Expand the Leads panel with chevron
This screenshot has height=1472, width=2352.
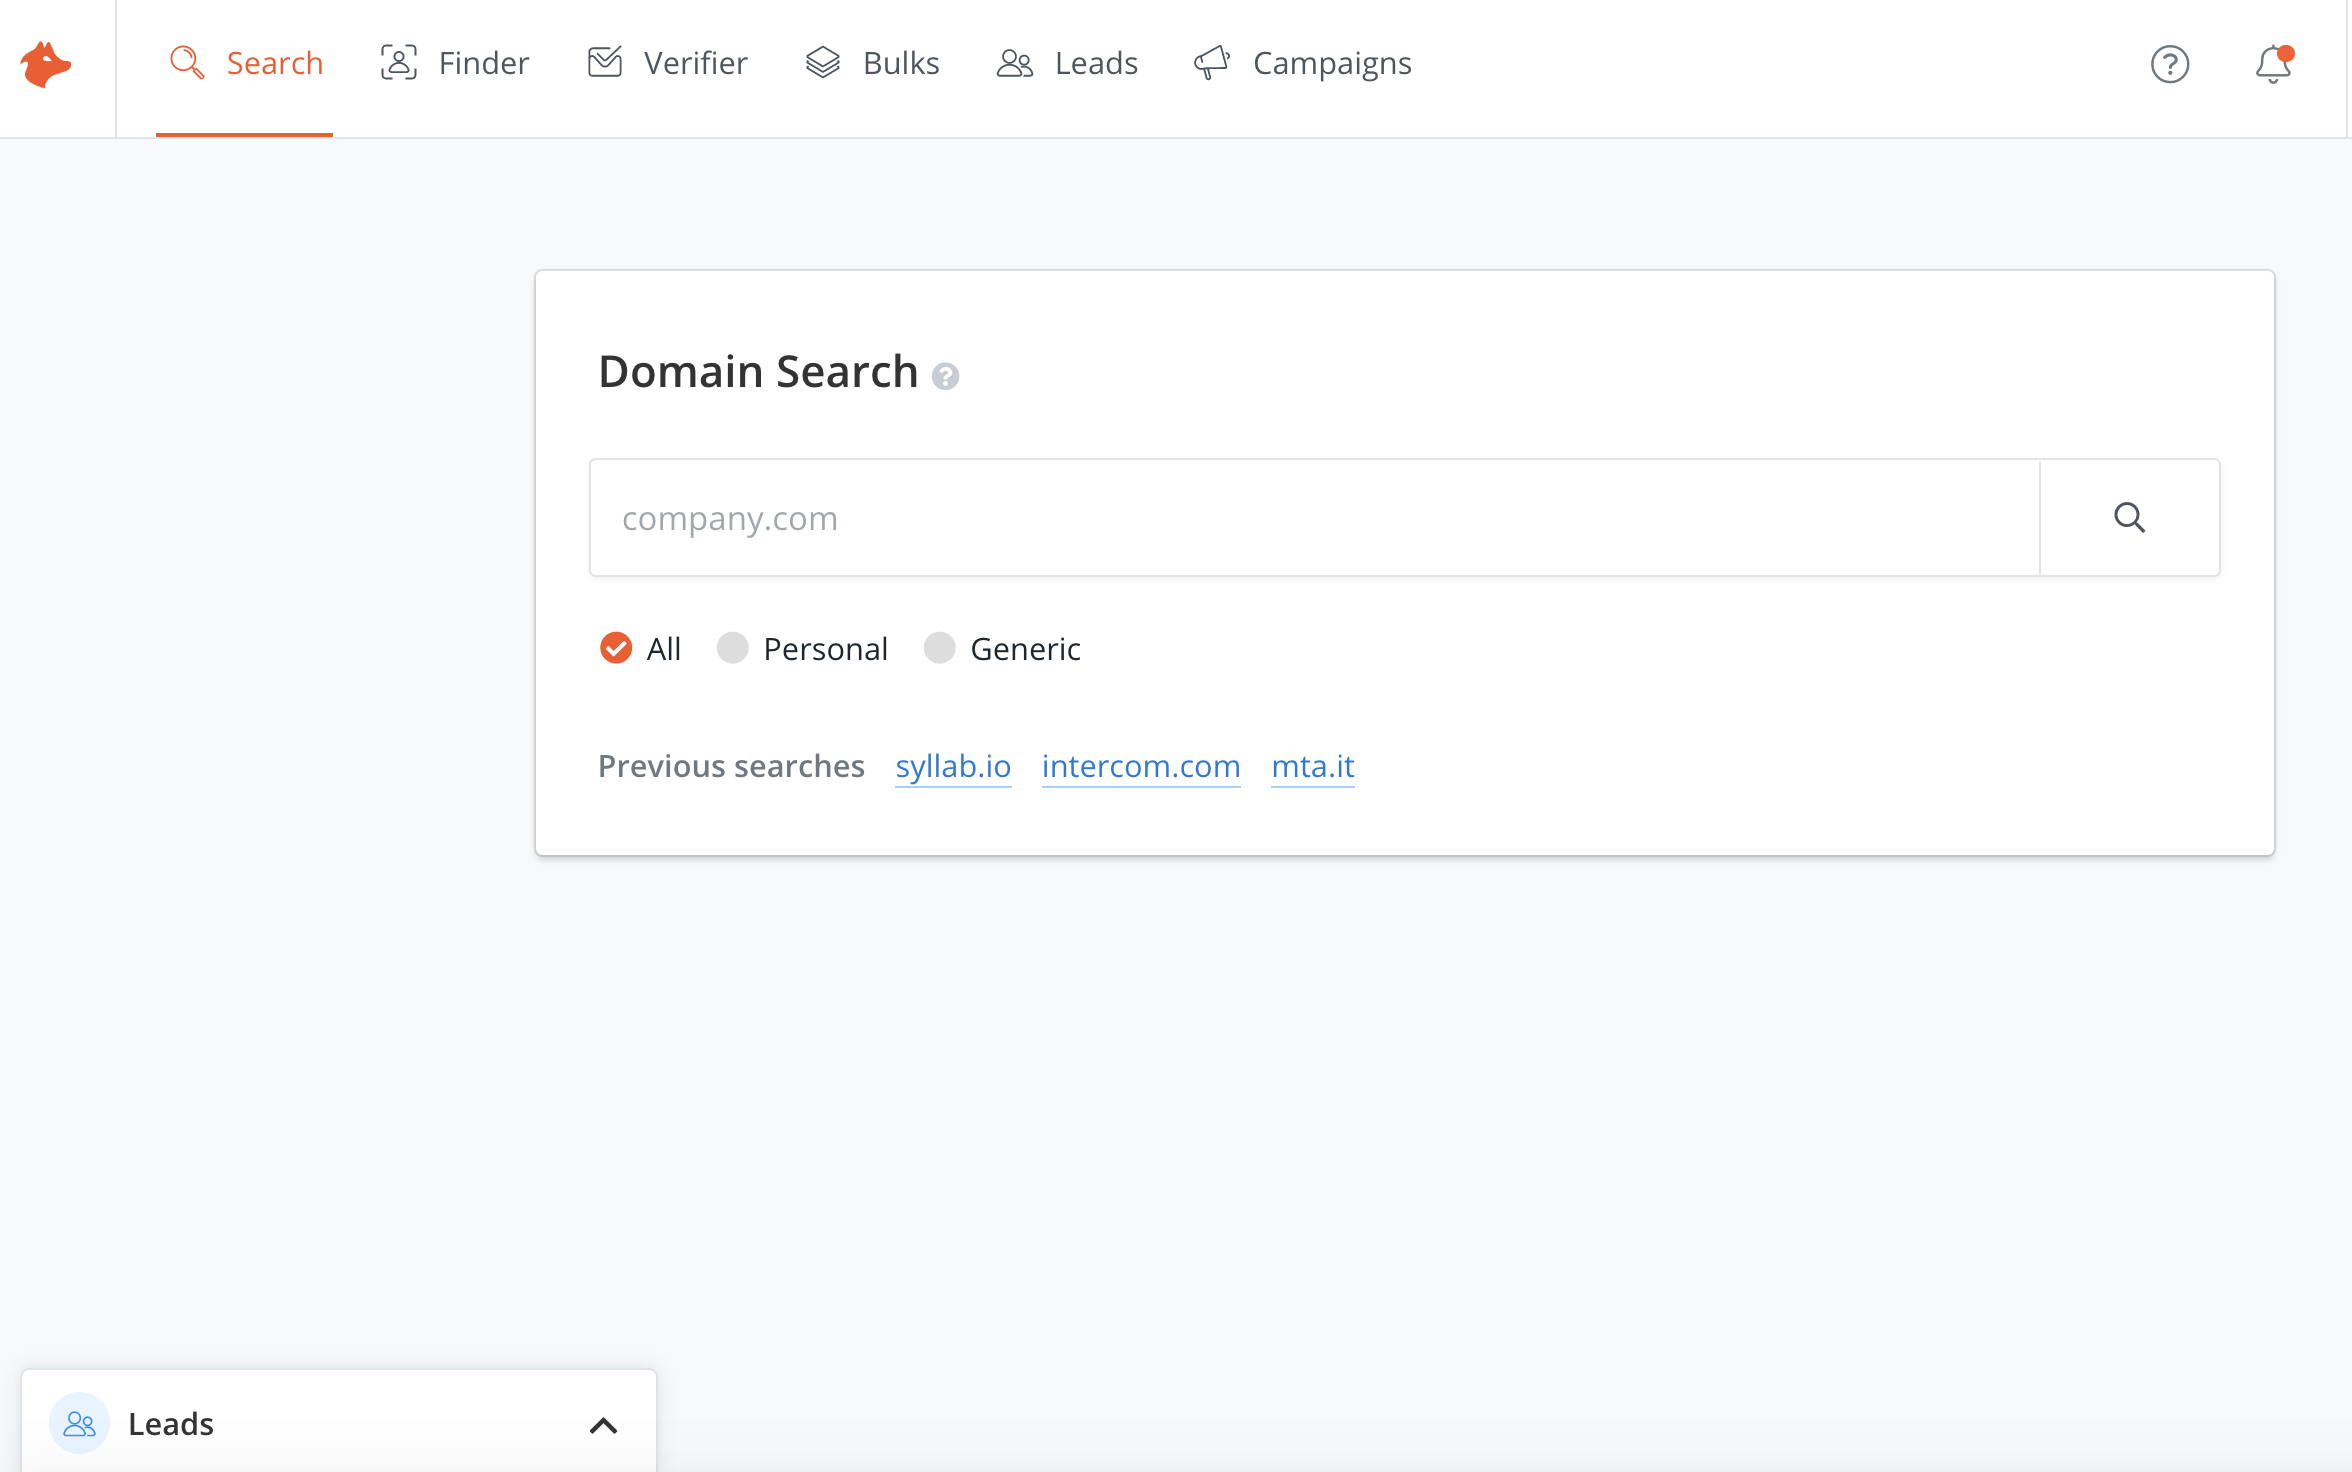point(603,1425)
